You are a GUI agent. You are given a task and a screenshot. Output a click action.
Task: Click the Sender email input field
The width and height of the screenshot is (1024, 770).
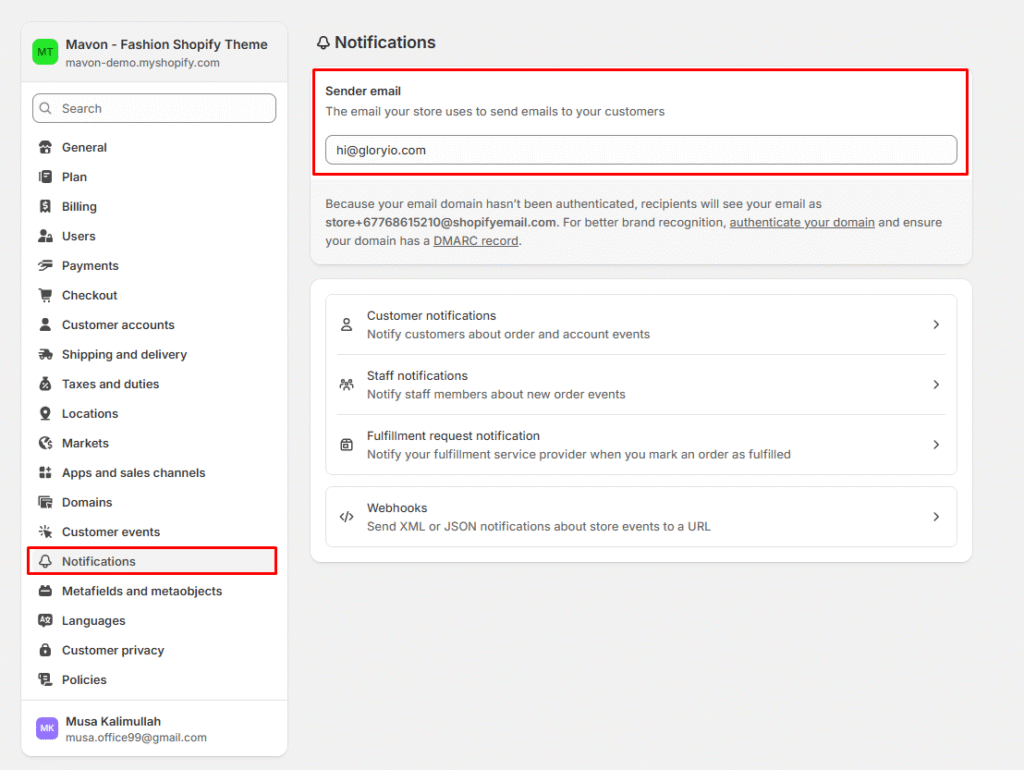(640, 150)
